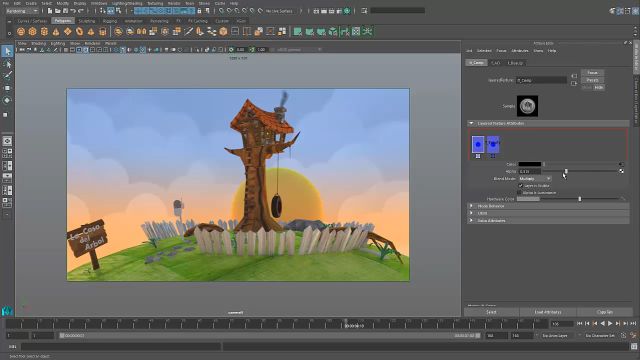Adjust the Alpha slider handle

coord(566,171)
